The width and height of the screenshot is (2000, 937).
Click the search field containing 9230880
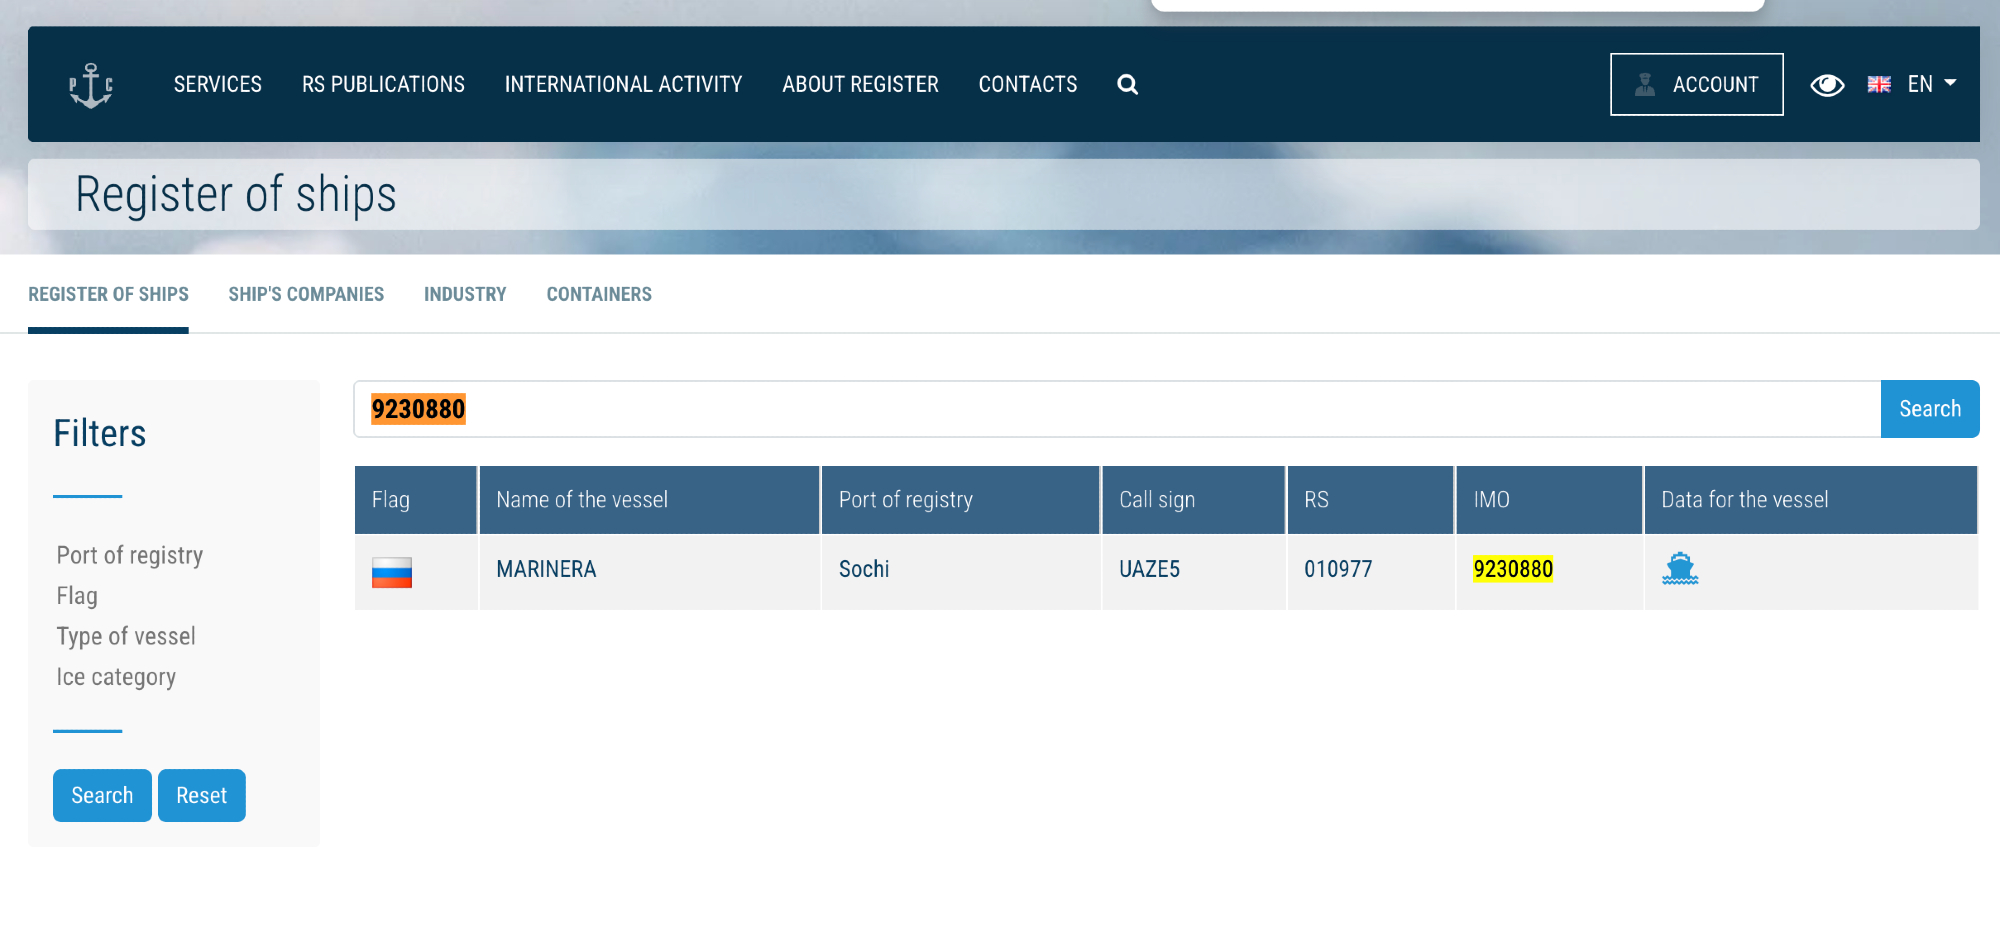click(1116, 409)
